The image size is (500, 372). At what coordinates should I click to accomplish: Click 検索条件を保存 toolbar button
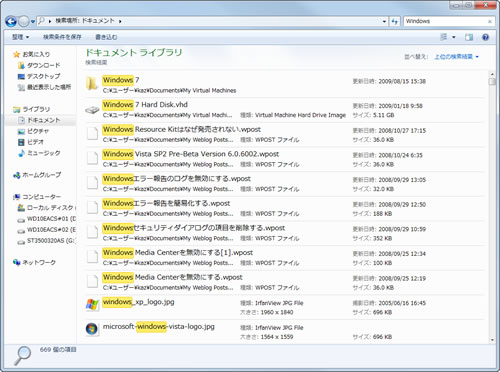62,37
